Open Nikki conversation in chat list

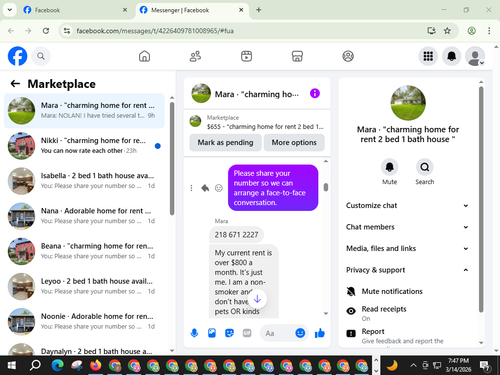point(84,146)
